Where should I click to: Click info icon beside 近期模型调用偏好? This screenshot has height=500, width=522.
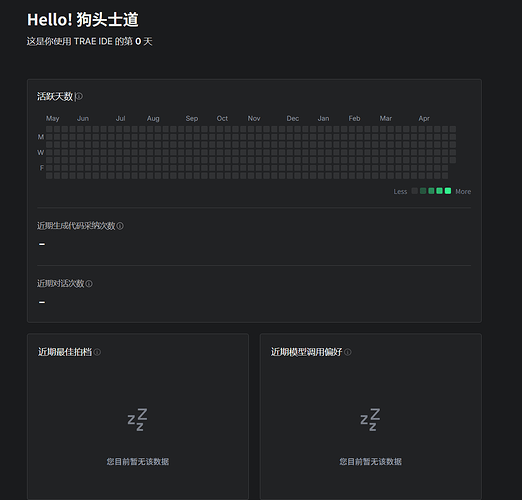click(x=348, y=352)
